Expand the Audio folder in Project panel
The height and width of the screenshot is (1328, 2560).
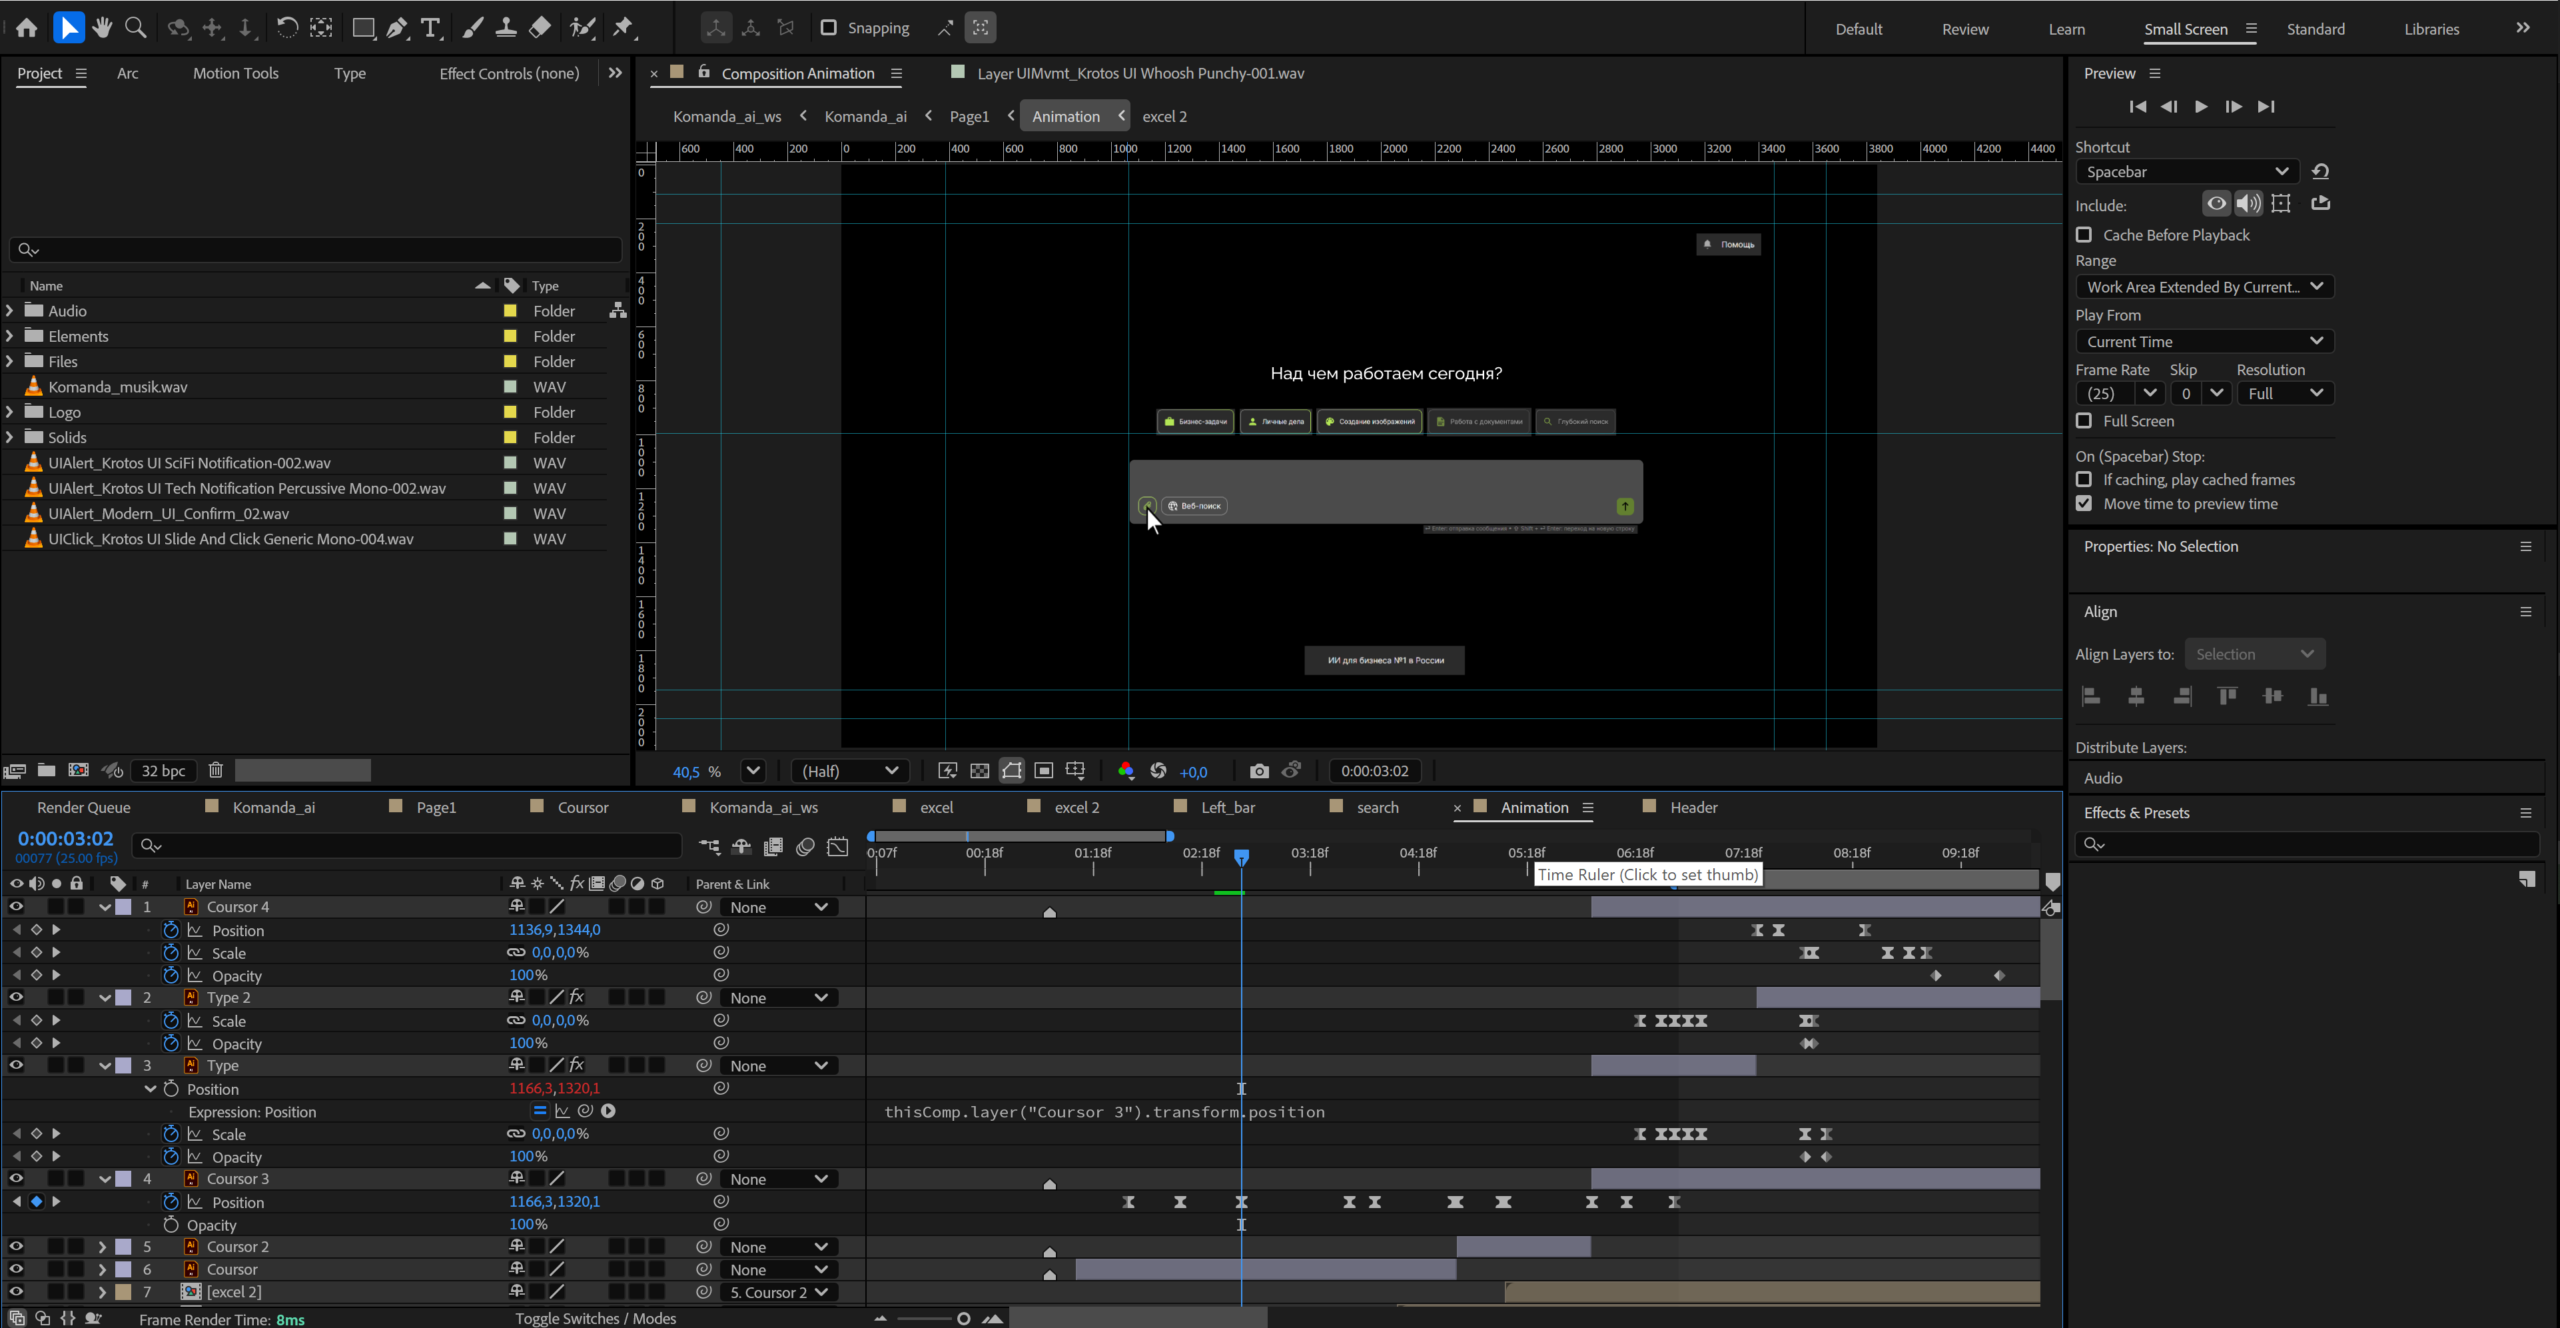pyautogui.click(x=10, y=311)
